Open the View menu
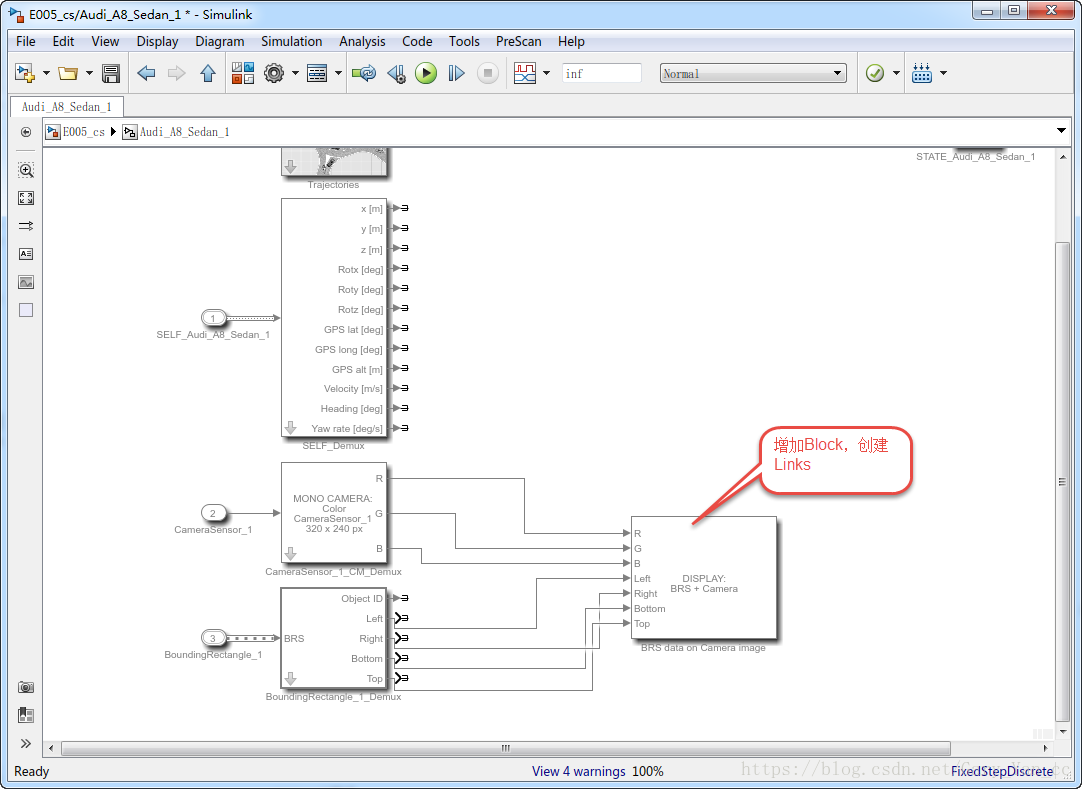 pyautogui.click(x=106, y=41)
